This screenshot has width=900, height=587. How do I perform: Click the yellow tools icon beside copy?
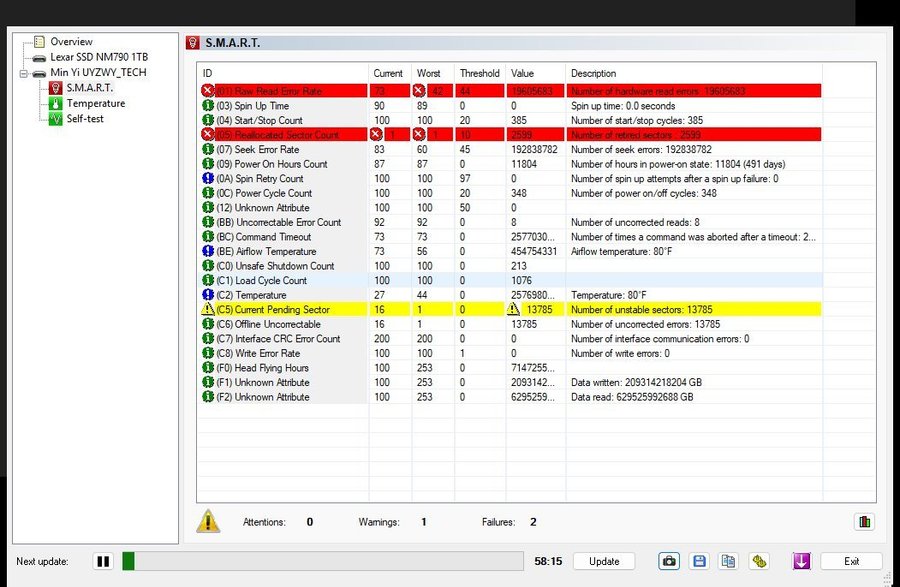pos(759,561)
